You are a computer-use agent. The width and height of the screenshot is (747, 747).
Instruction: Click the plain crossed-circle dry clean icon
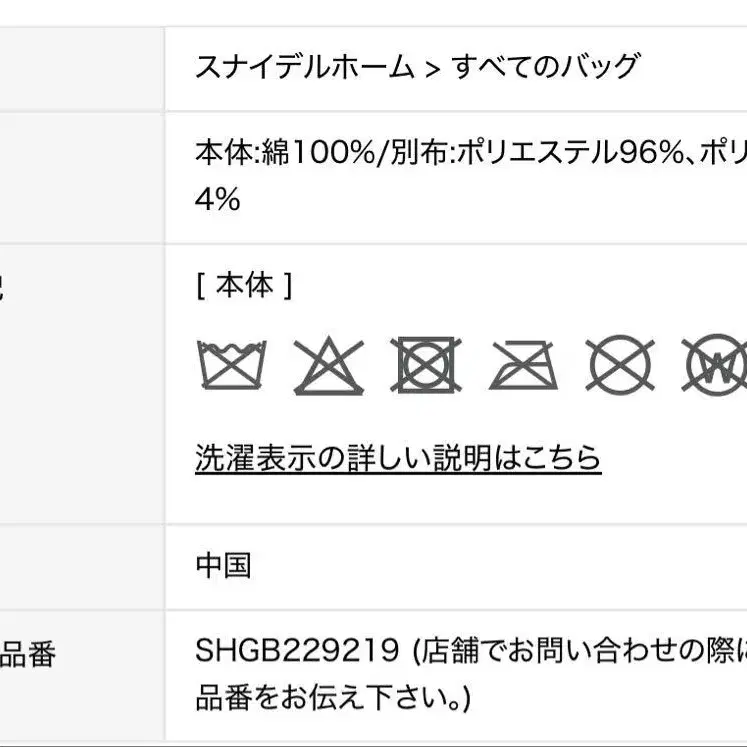(x=620, y=365)
